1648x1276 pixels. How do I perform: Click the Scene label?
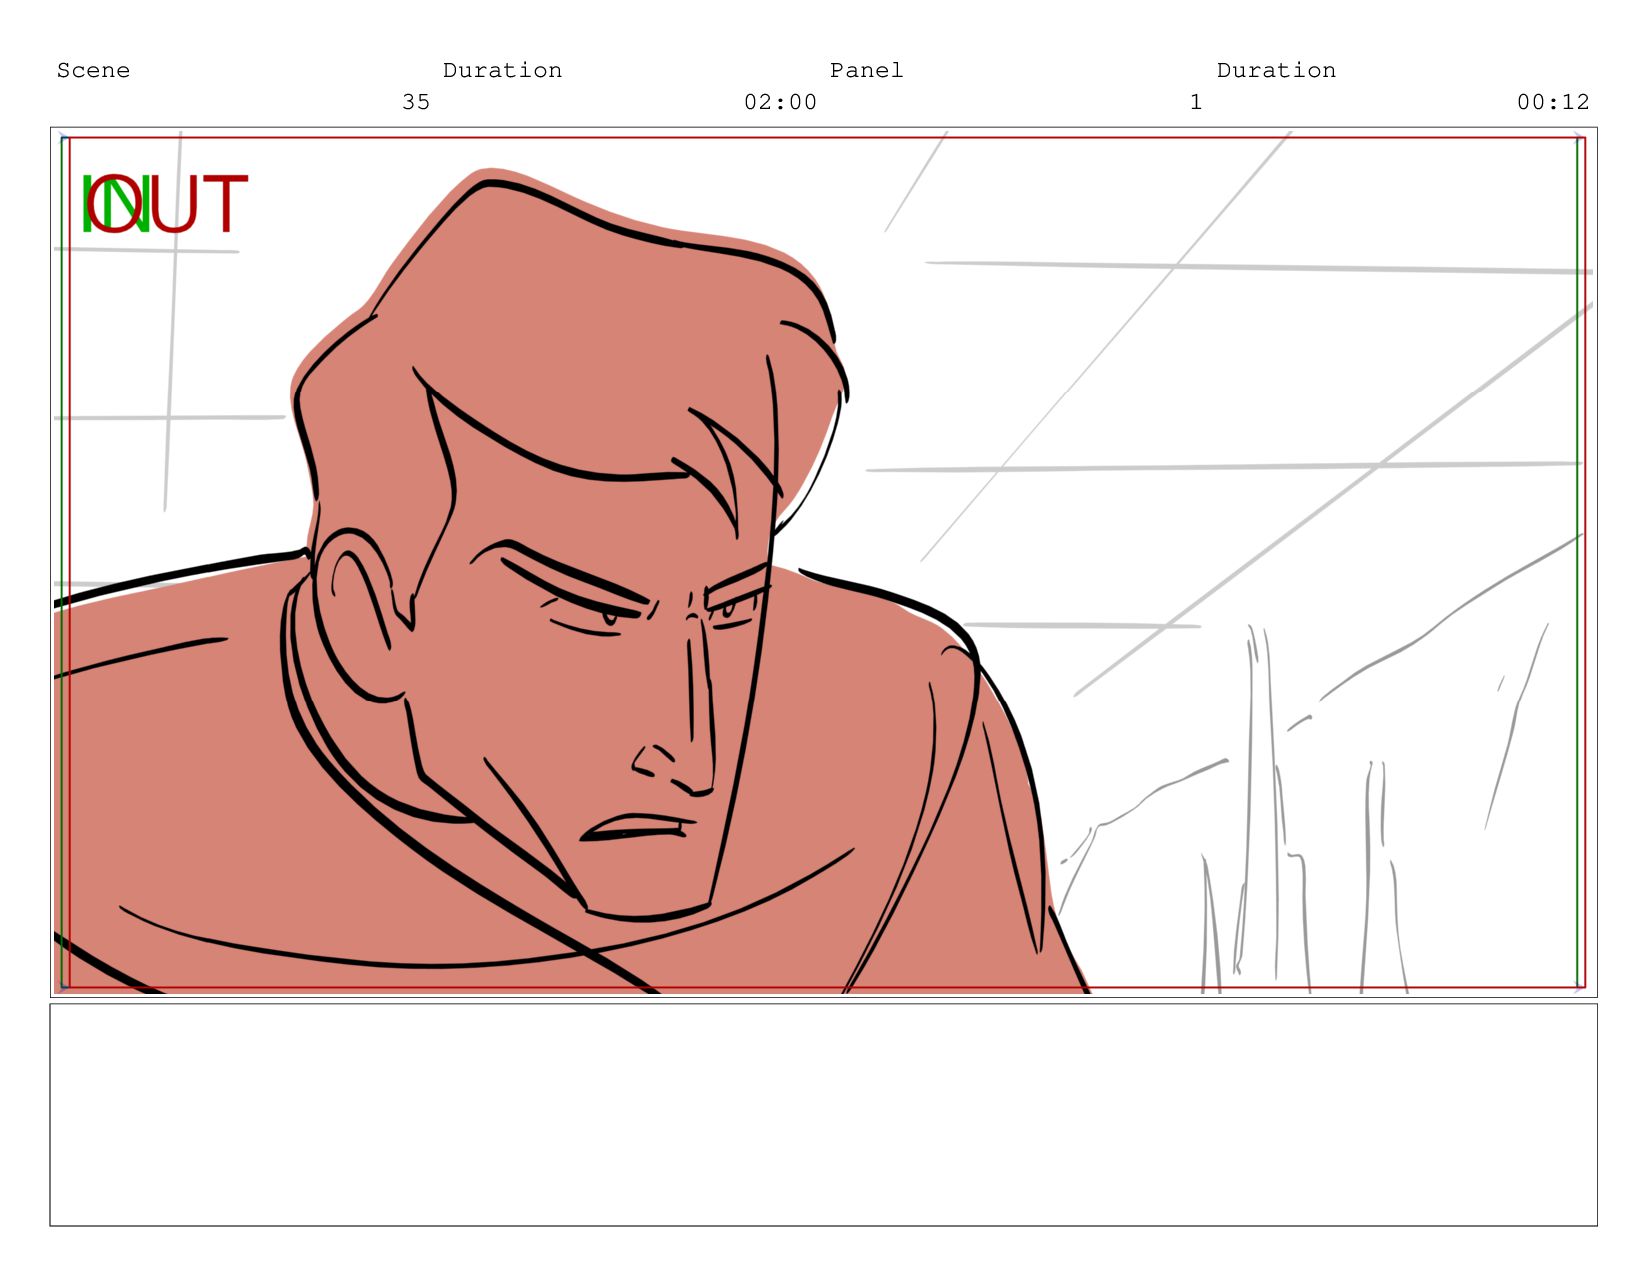tap(93, 70)
